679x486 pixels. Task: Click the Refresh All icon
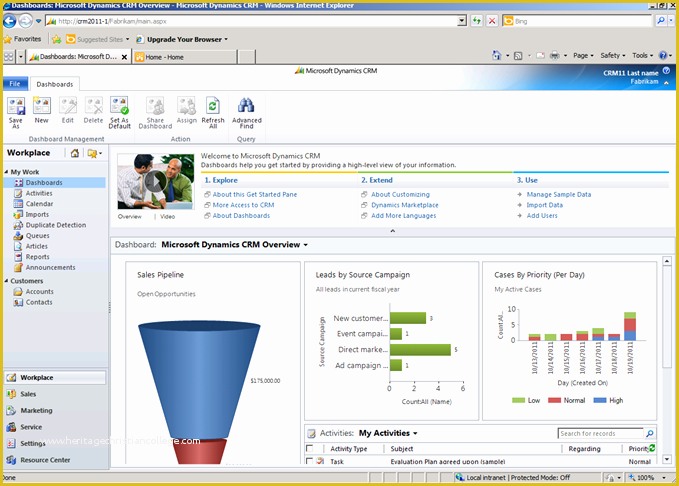[213, 106]
